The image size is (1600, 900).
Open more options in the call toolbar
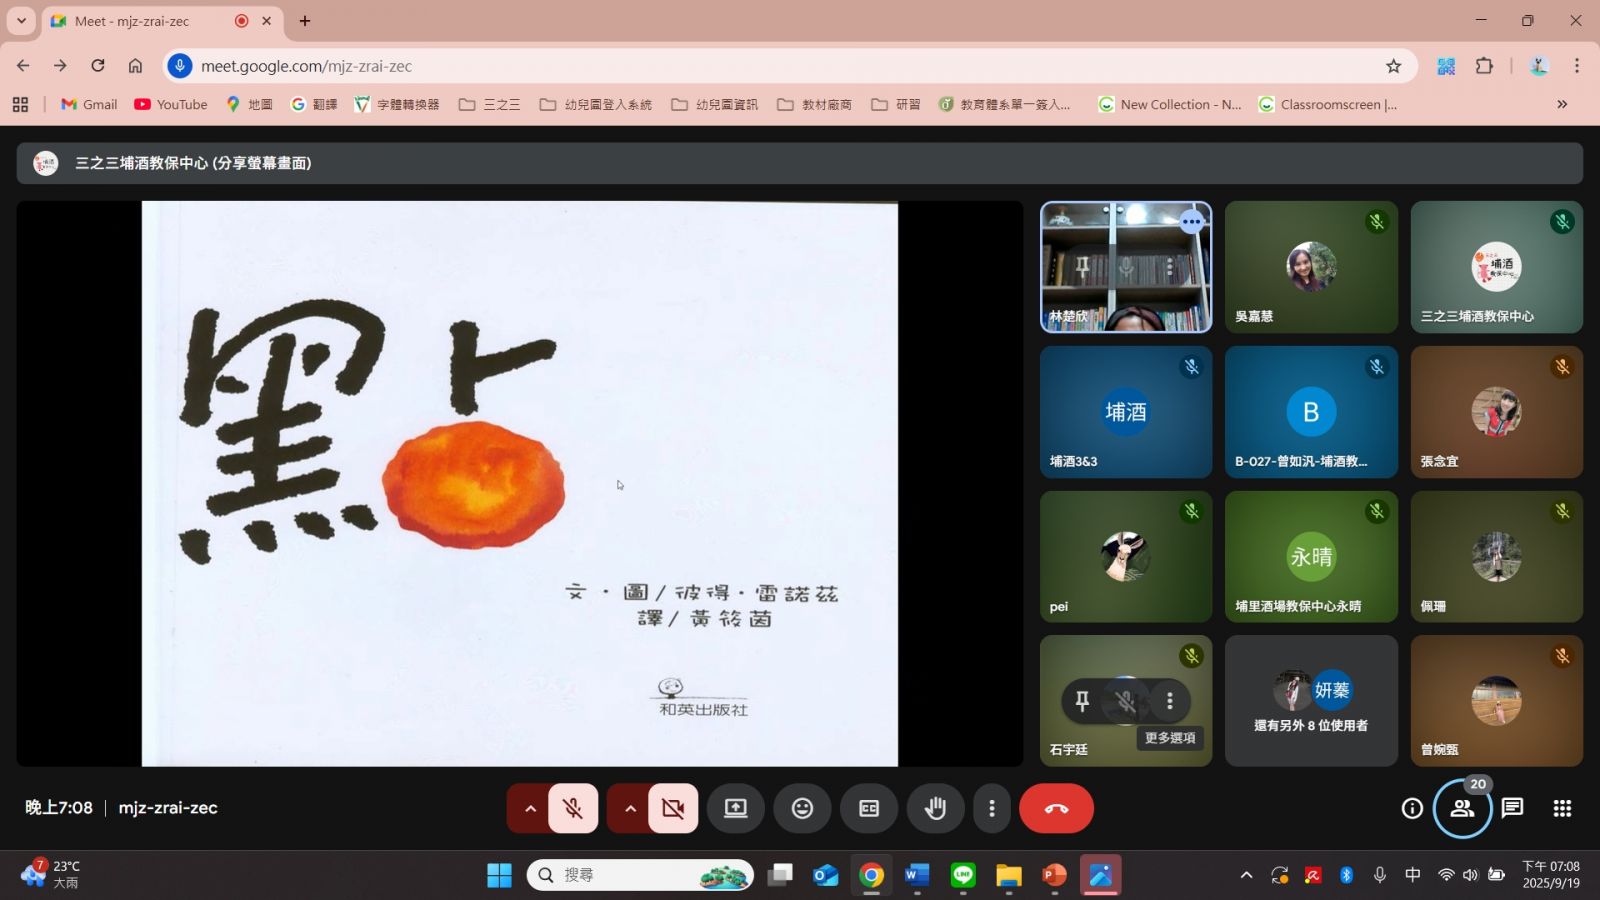992,808
